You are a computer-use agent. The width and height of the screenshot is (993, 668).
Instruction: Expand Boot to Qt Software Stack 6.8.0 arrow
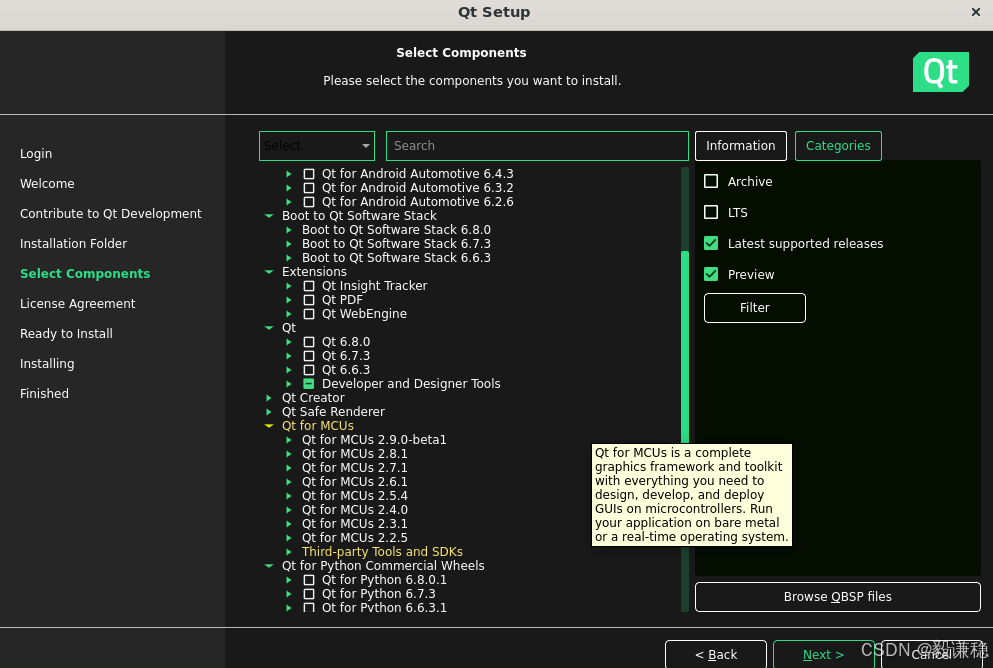coord(289,230)
